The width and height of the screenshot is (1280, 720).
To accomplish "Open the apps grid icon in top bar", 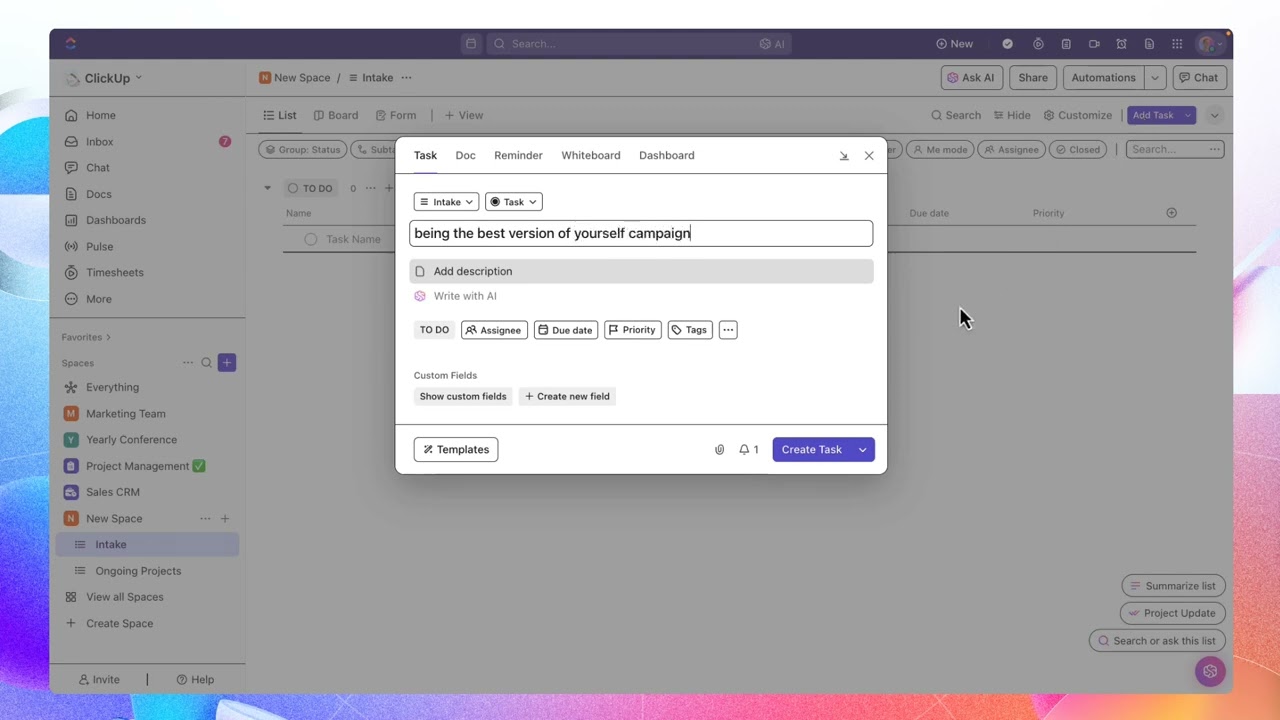I will coord(1177,44).
